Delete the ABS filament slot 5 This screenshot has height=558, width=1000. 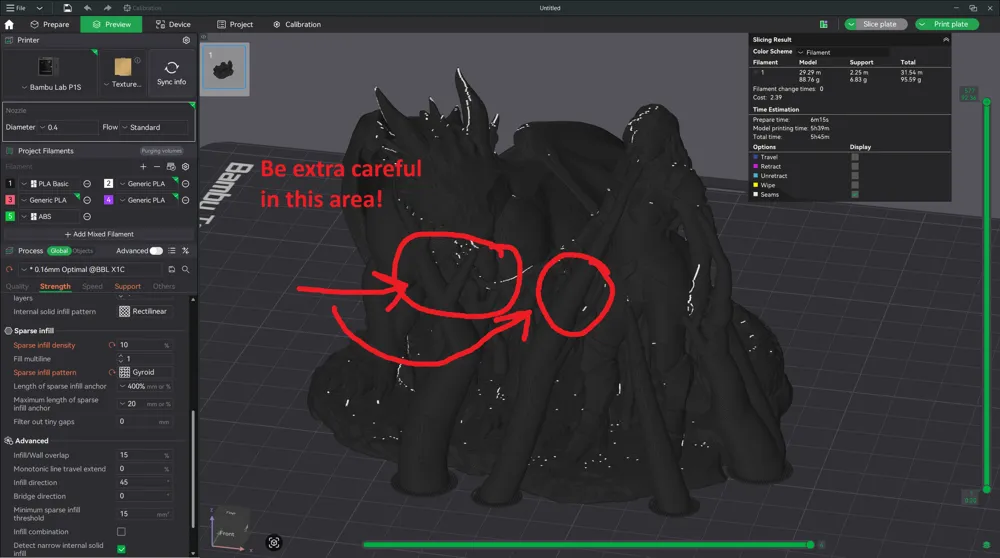tap(87, 217)
